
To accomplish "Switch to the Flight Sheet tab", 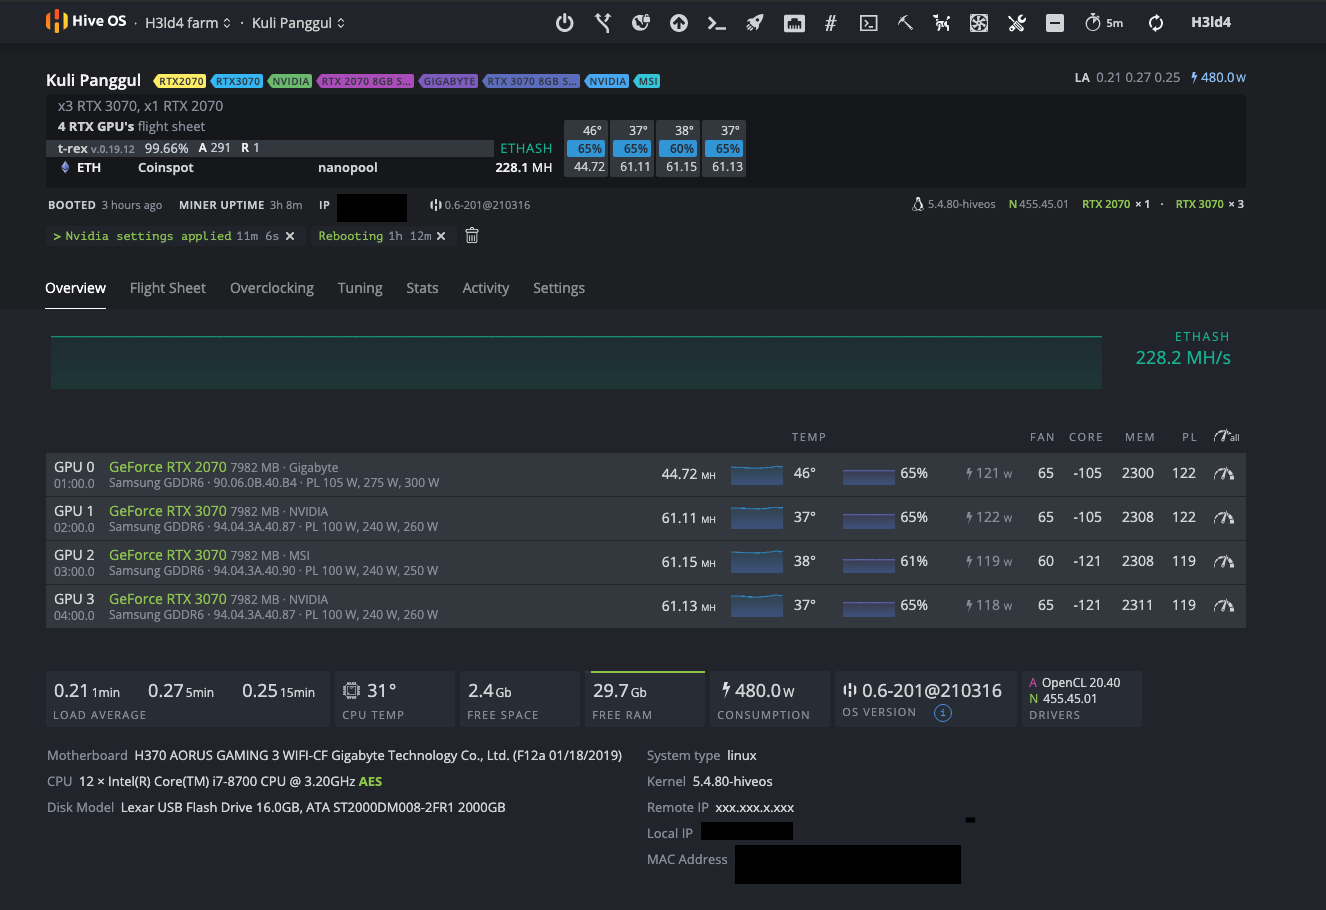I will point(168,288).
